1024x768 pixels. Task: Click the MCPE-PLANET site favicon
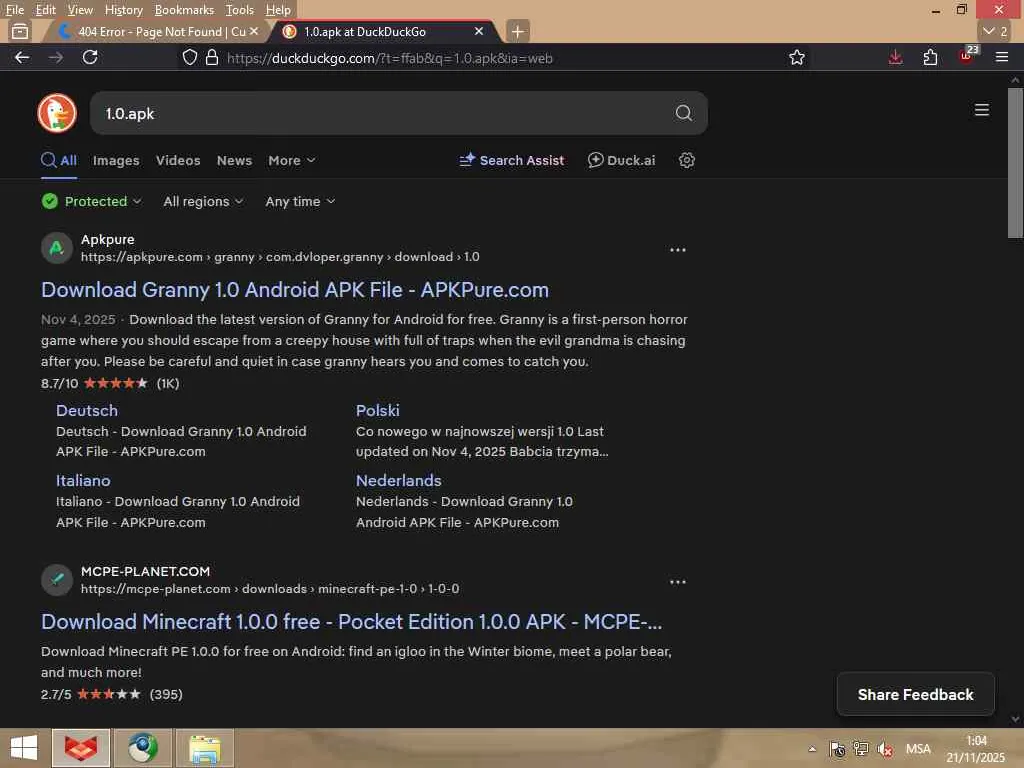[57, 580]
